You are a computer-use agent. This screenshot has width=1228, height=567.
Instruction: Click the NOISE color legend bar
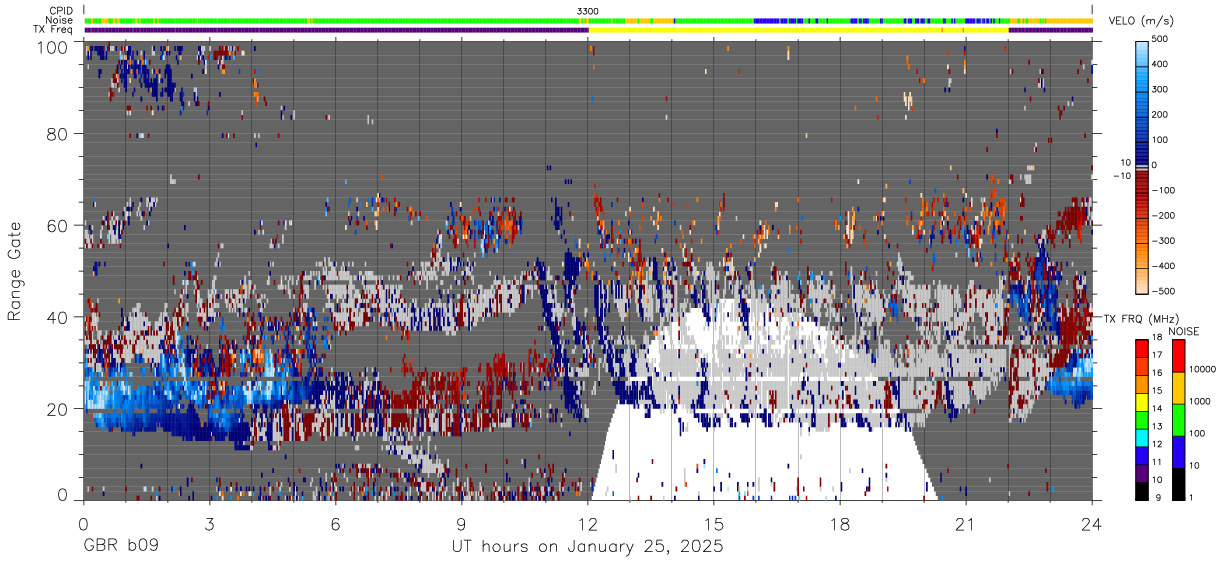click(x=1181, y=420)
